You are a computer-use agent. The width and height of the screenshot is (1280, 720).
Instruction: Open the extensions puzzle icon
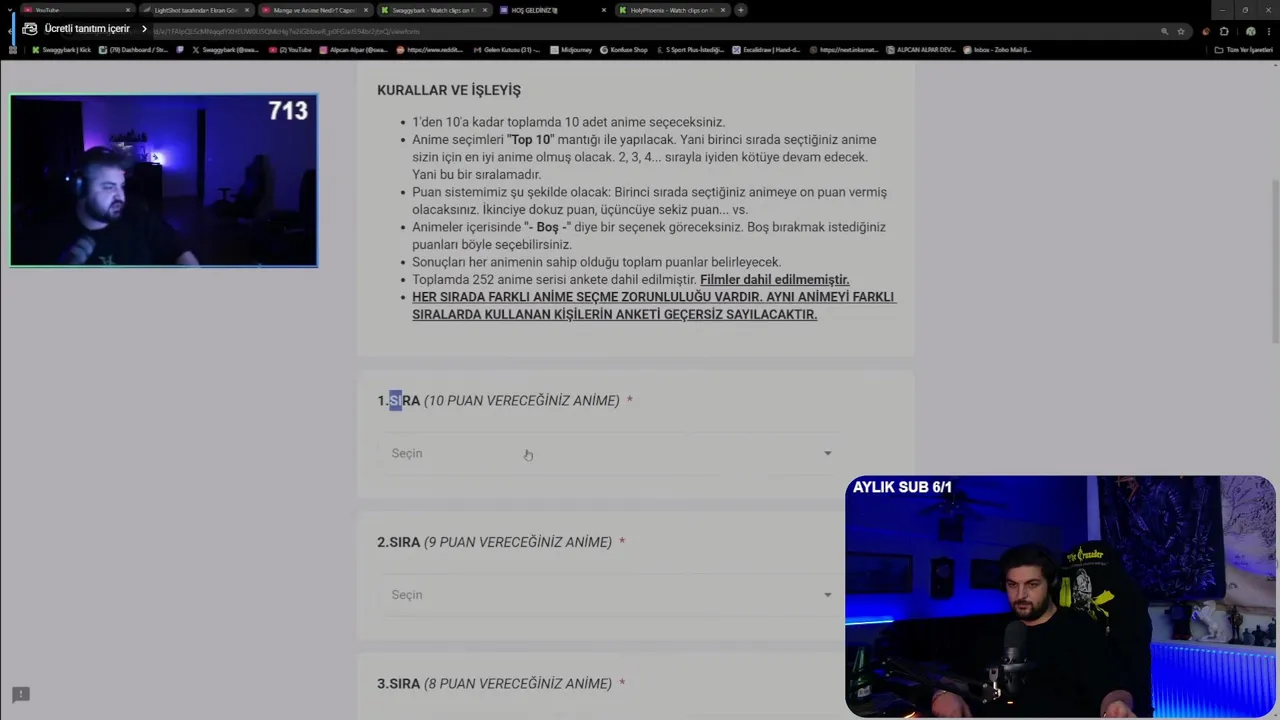click(x=1224, y=31)
